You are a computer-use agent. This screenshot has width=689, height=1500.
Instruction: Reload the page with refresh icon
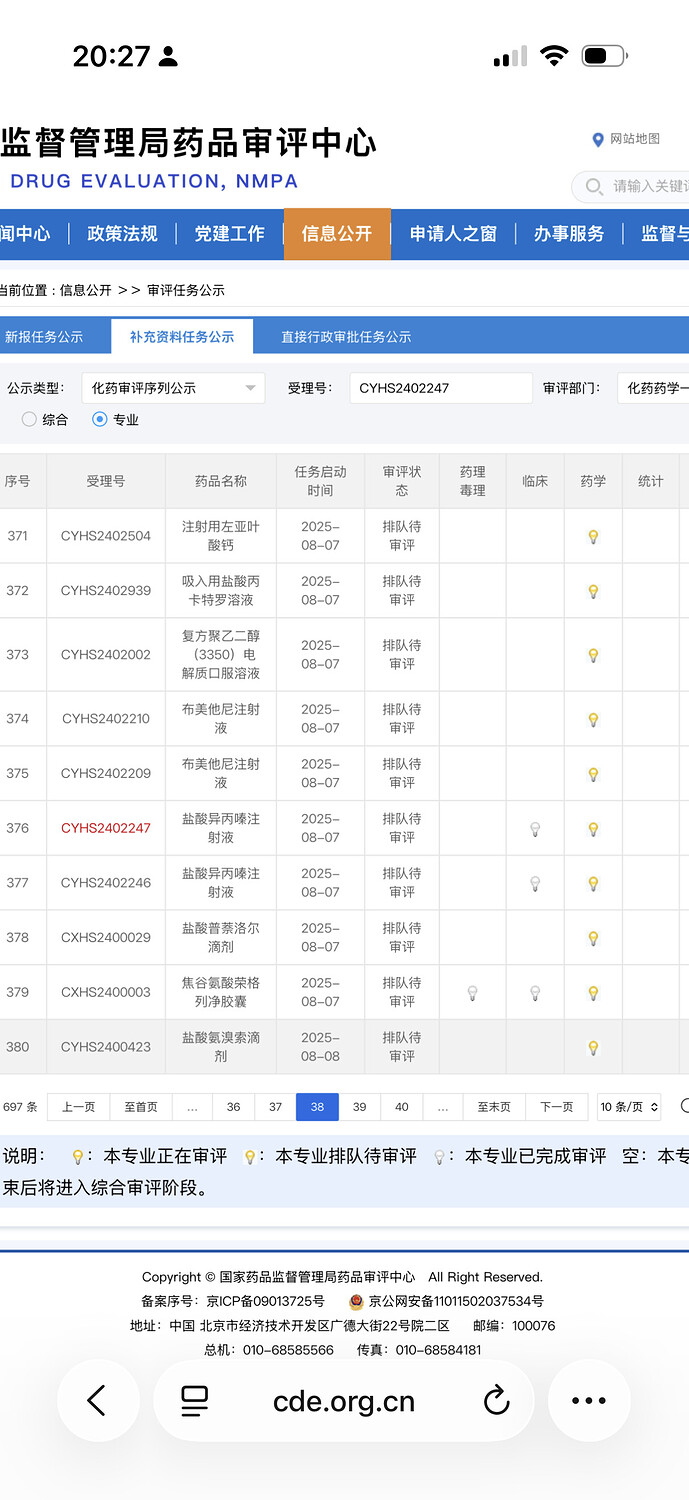coord(496,1401)
